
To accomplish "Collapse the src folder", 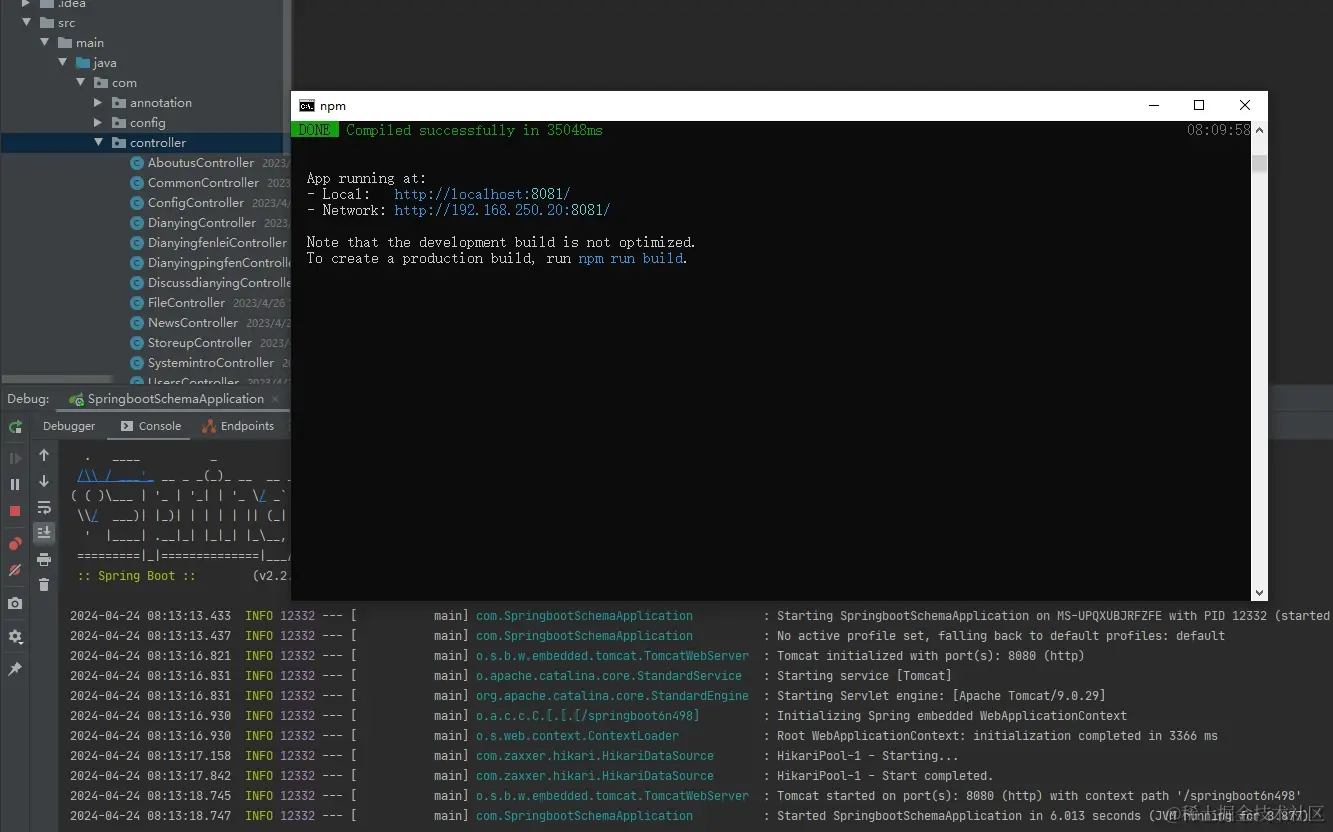I will 27,22.
